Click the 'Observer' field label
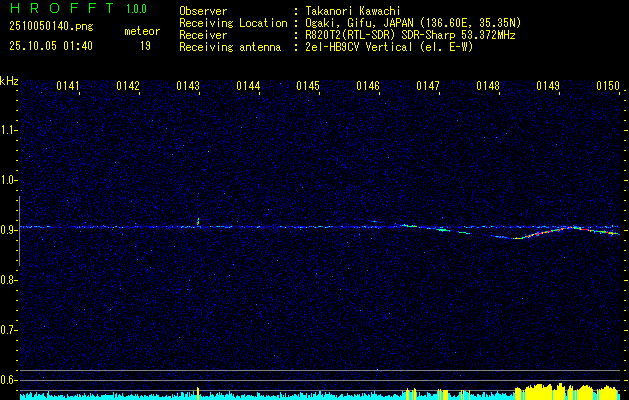Image resolution: width=629 pixels, height=400 pixels. point(203,11)
